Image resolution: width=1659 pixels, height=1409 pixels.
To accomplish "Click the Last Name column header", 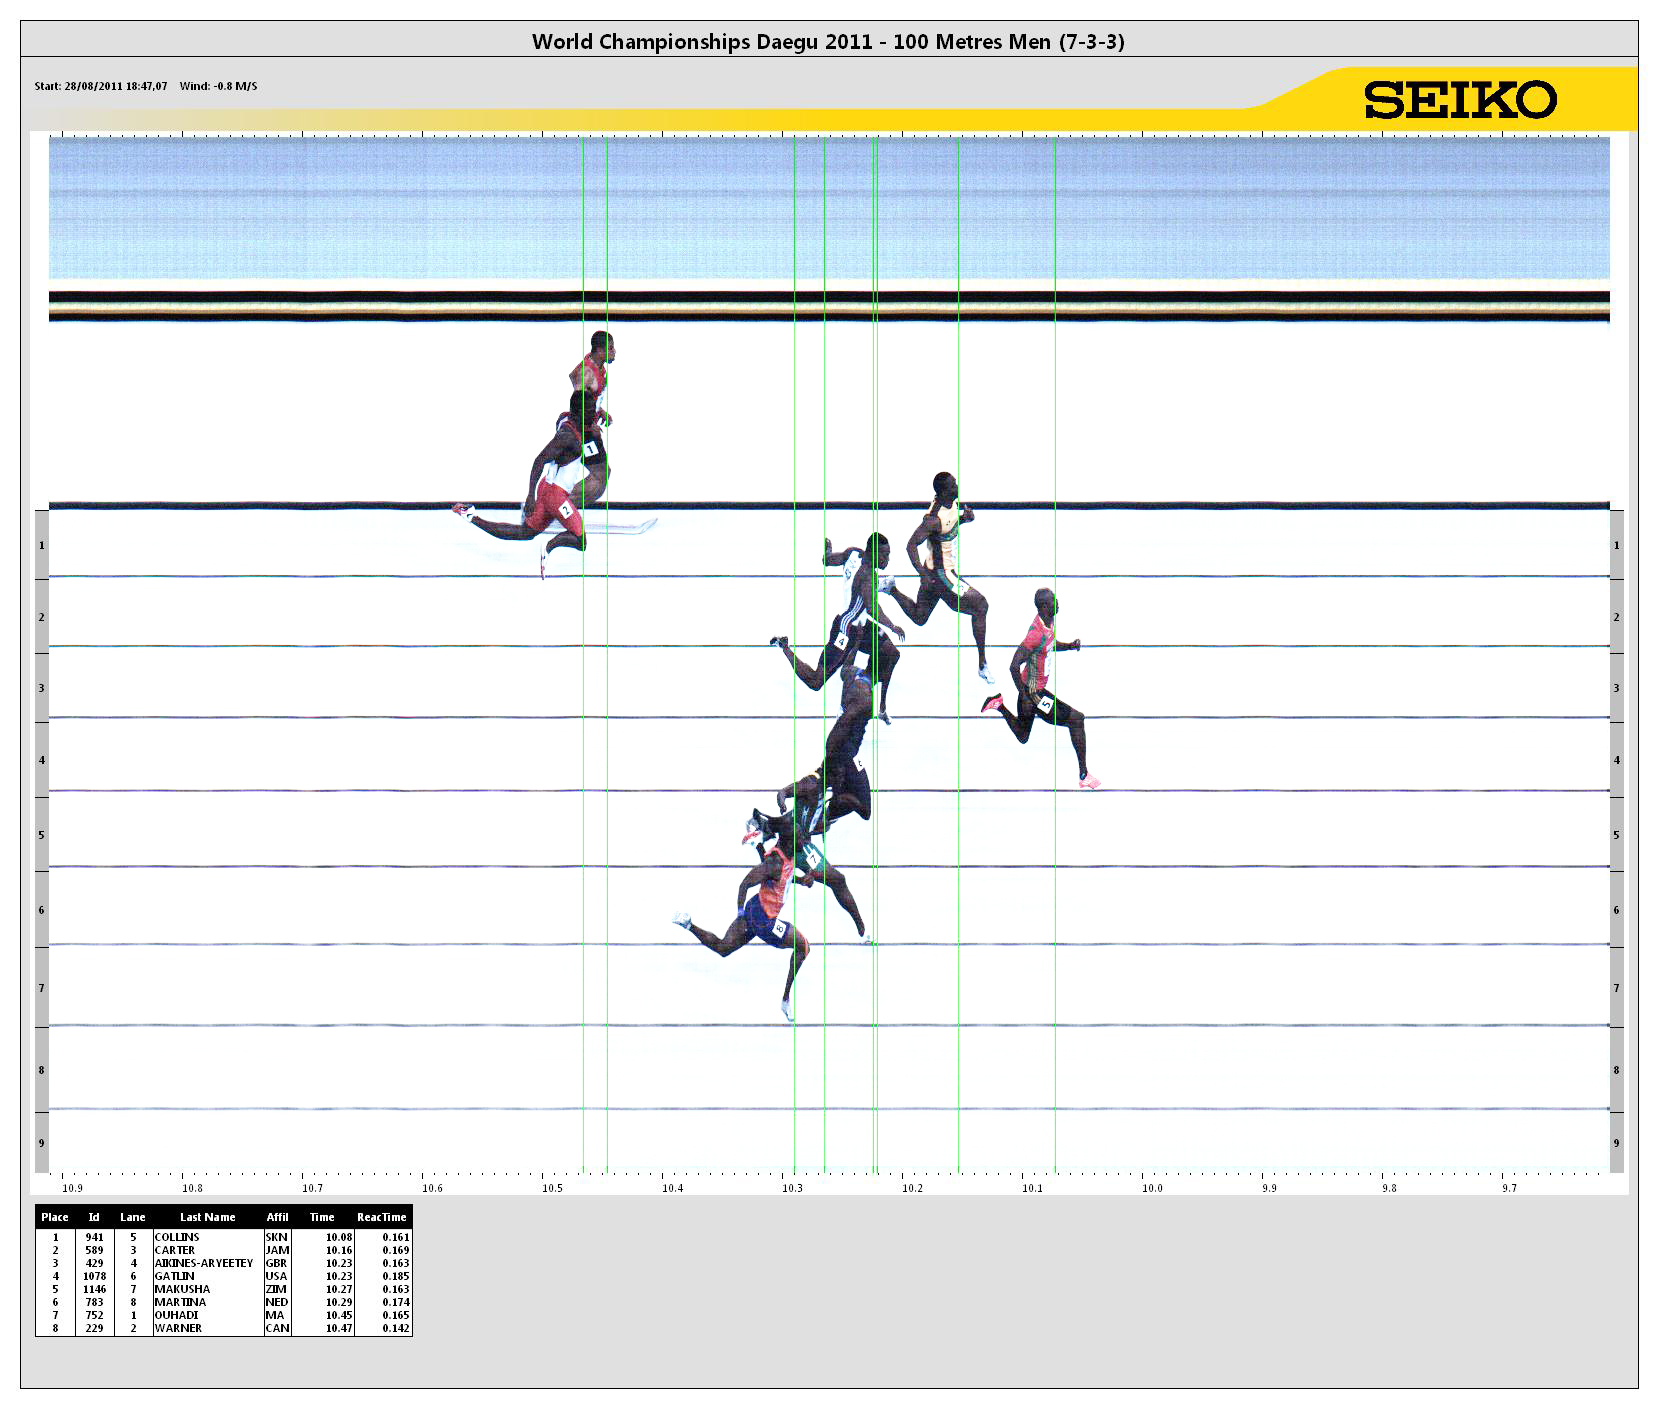I will pos(207,1217).
